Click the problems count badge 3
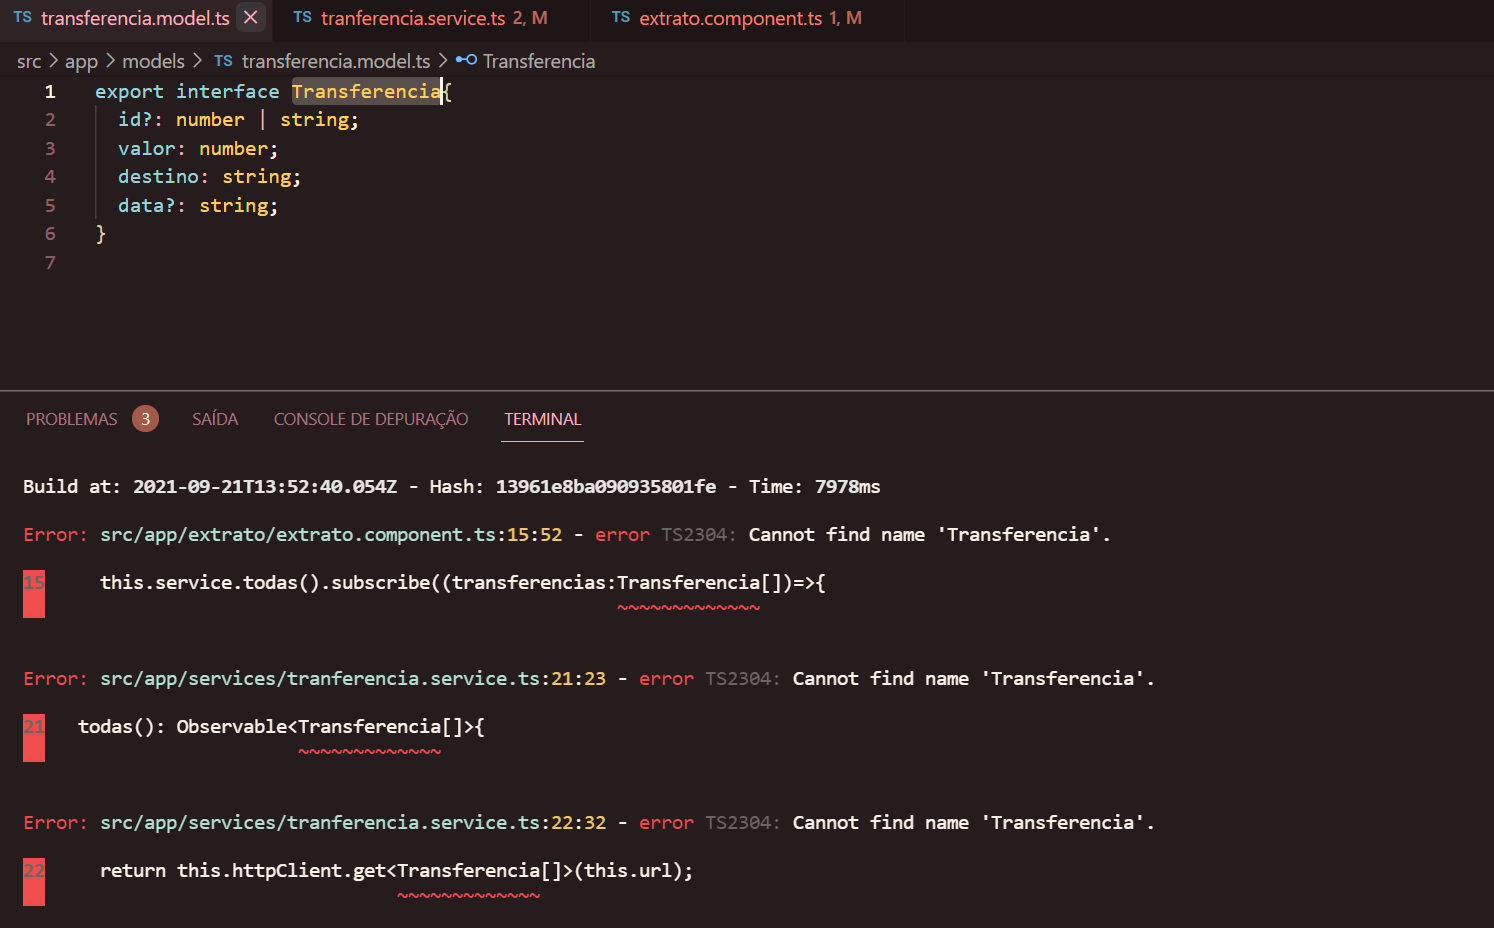 click(145, 419)
